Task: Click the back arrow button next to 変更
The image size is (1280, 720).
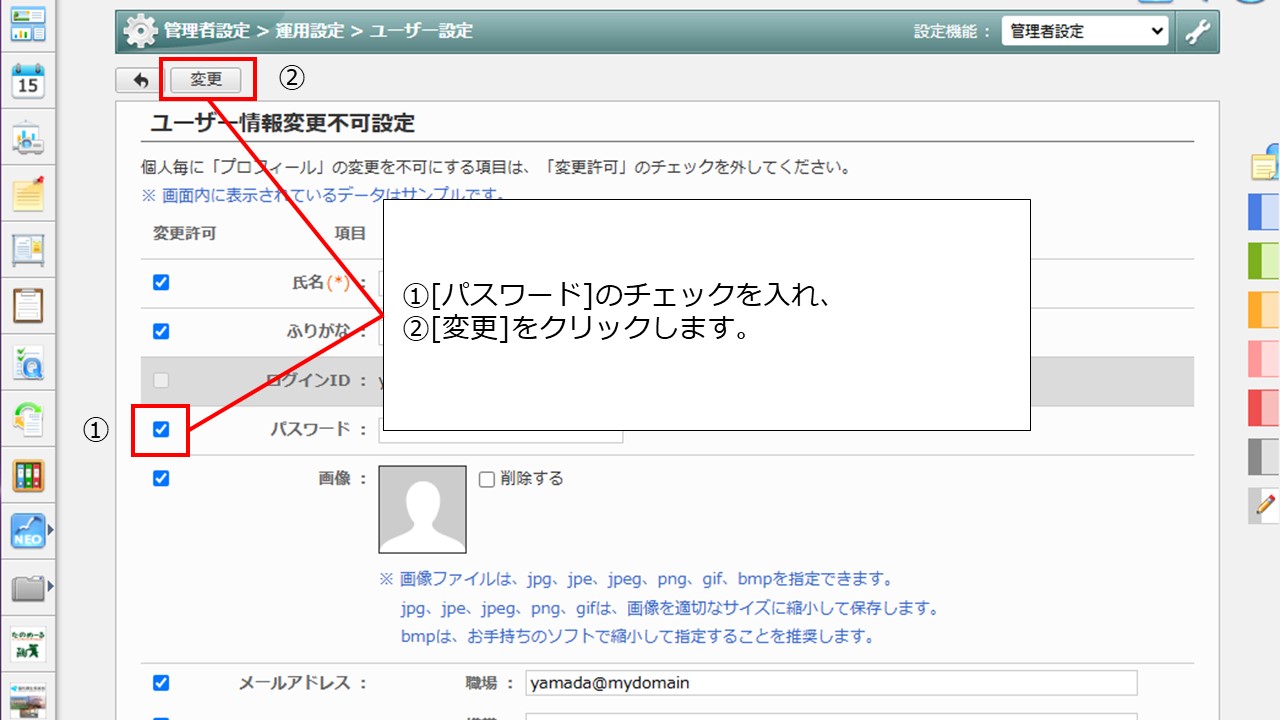Action: point(139,79)
